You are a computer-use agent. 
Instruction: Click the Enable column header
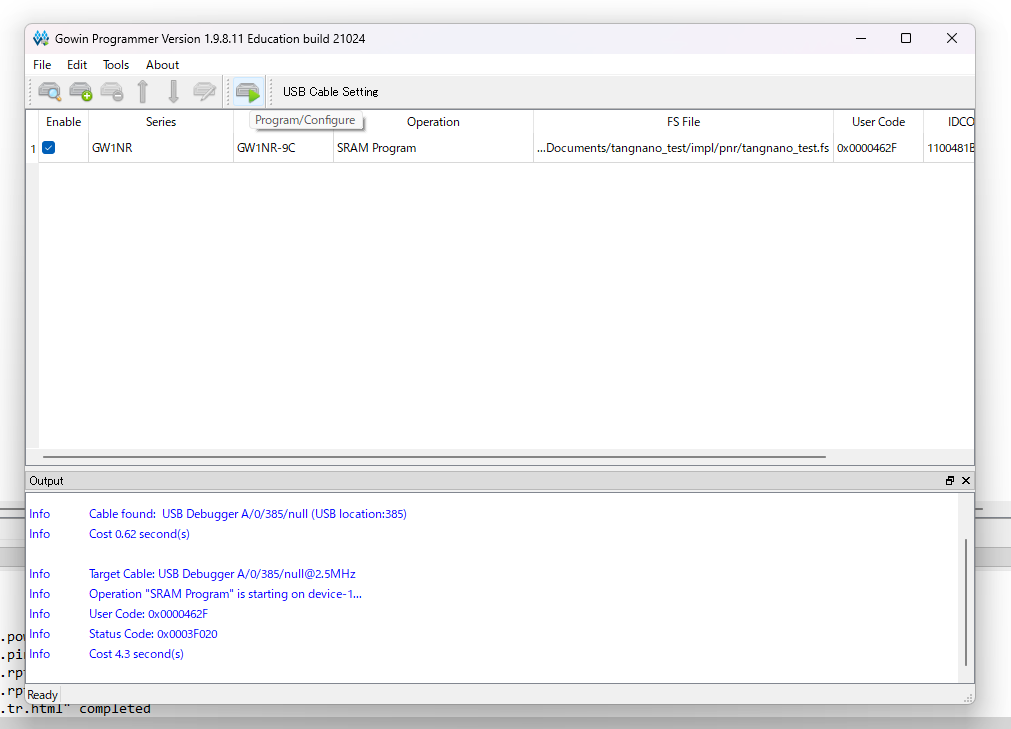[63, 122]
